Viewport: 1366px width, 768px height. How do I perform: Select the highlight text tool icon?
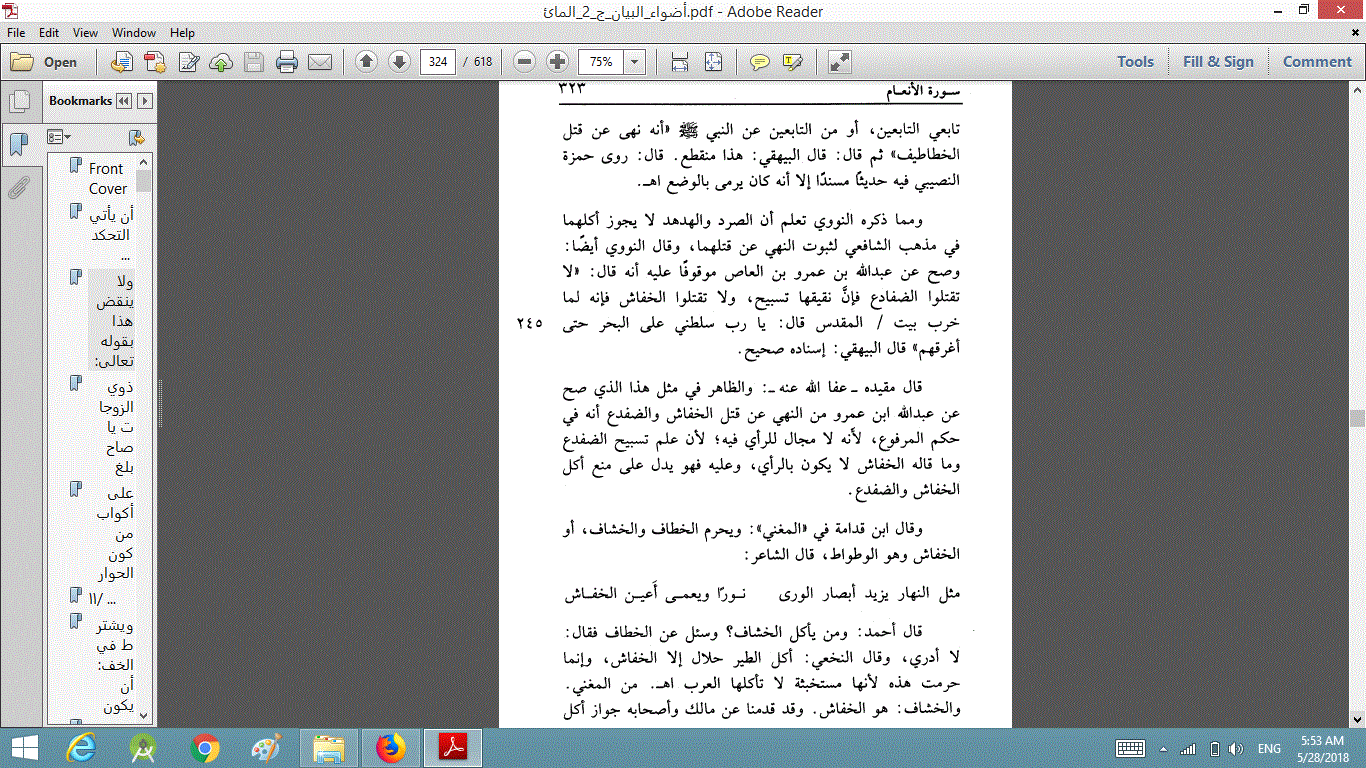pyautogui.click(x=793, y=62)
